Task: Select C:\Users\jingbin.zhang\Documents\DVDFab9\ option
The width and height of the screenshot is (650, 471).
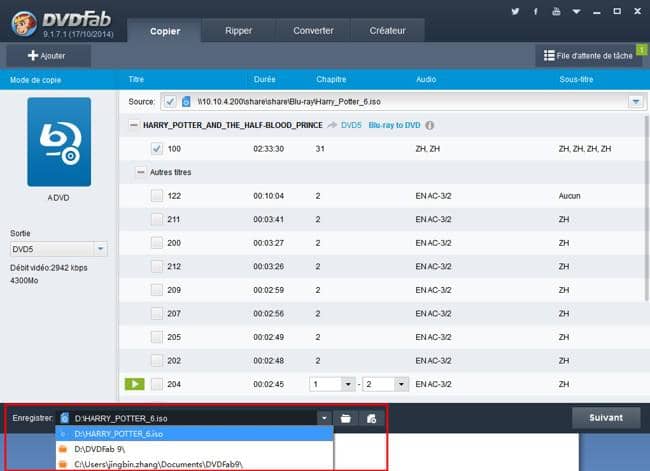Action: pos(194,464)
